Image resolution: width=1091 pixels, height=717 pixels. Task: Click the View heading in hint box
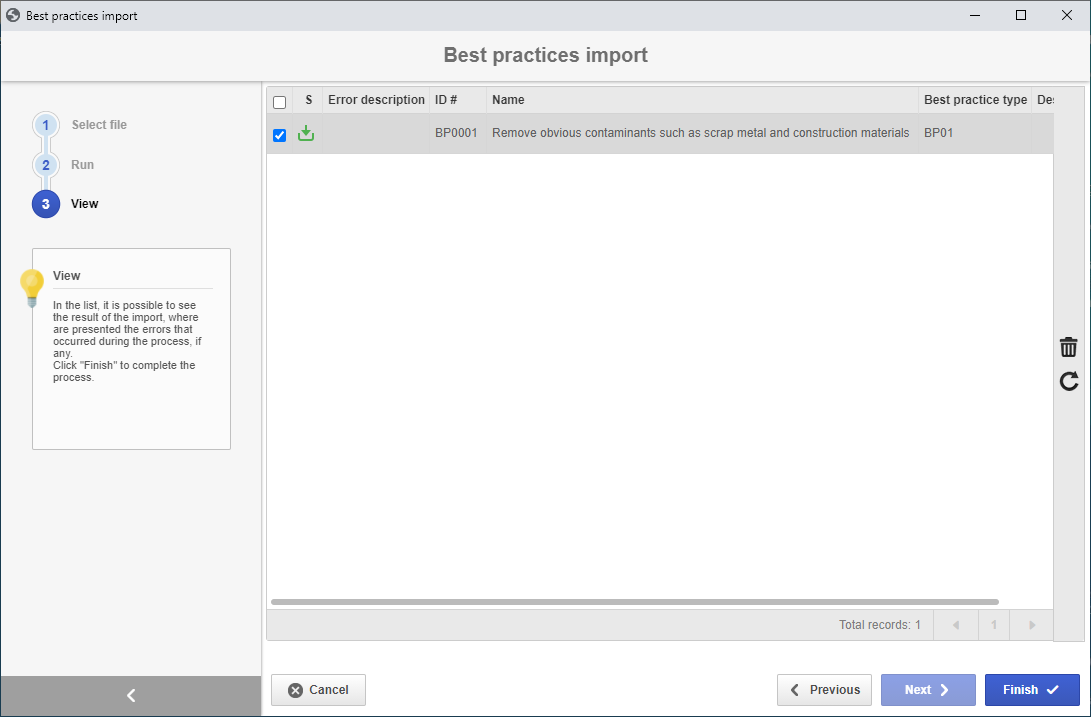point(67,276)
